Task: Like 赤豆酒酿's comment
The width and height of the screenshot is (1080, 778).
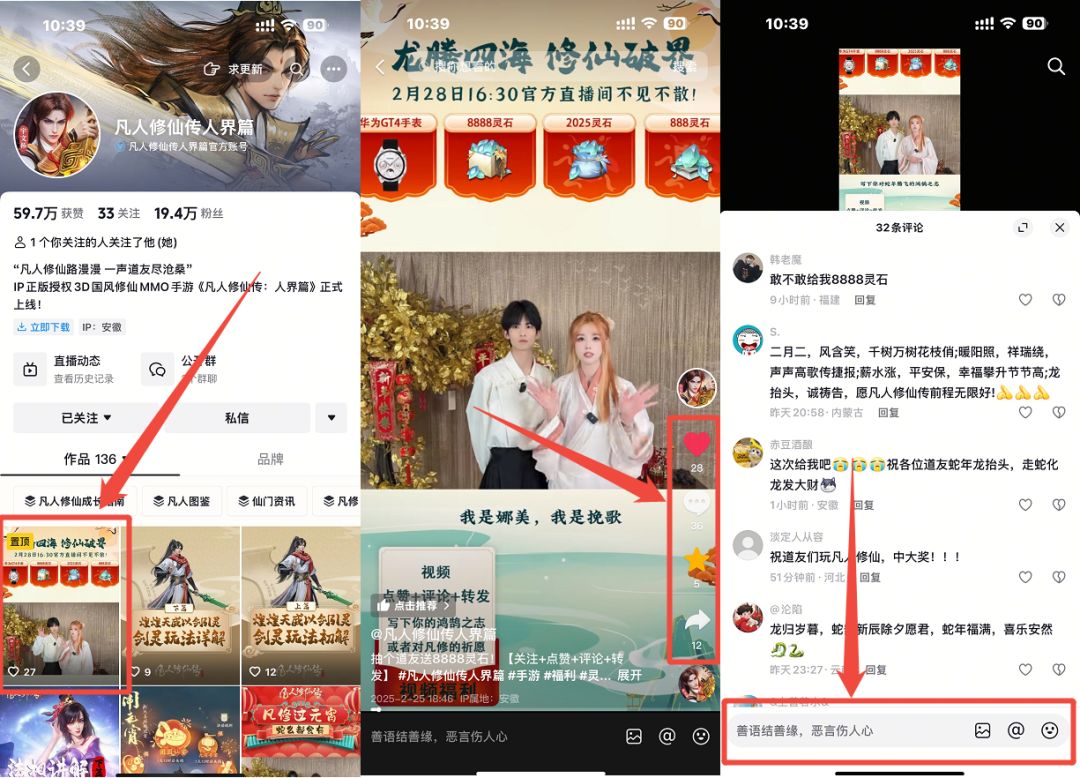Action: [1026, 505]
